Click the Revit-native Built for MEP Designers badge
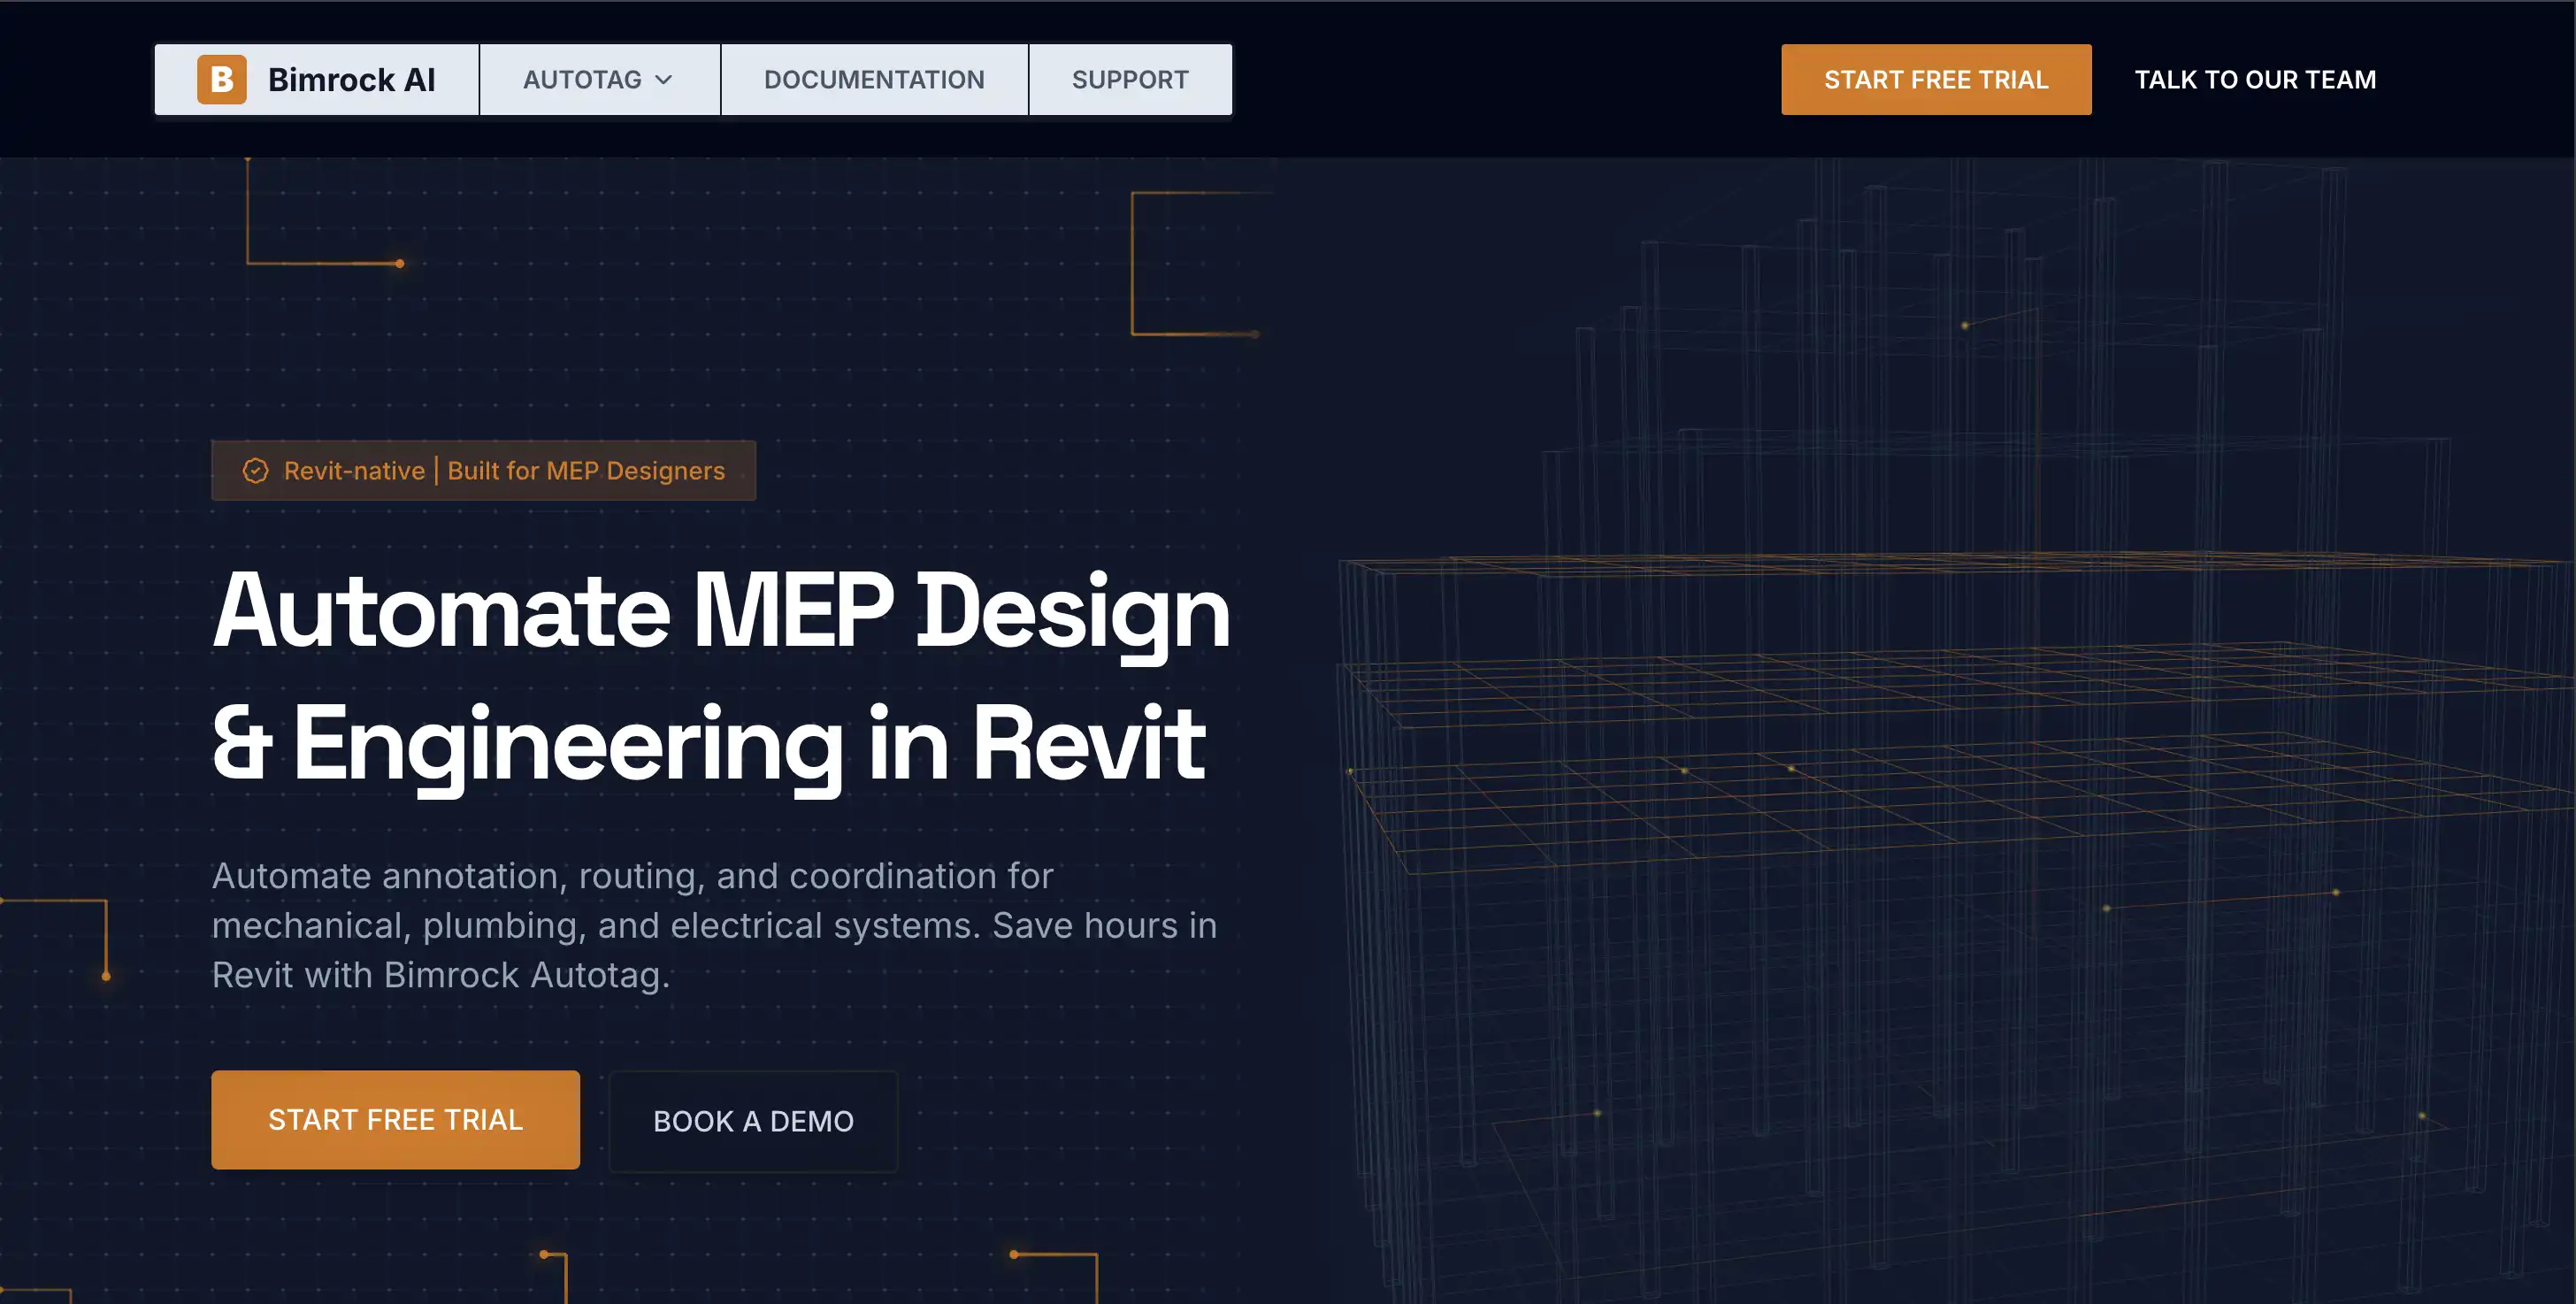Viewport: 2576px width, 1304px height. coord(484,470)
